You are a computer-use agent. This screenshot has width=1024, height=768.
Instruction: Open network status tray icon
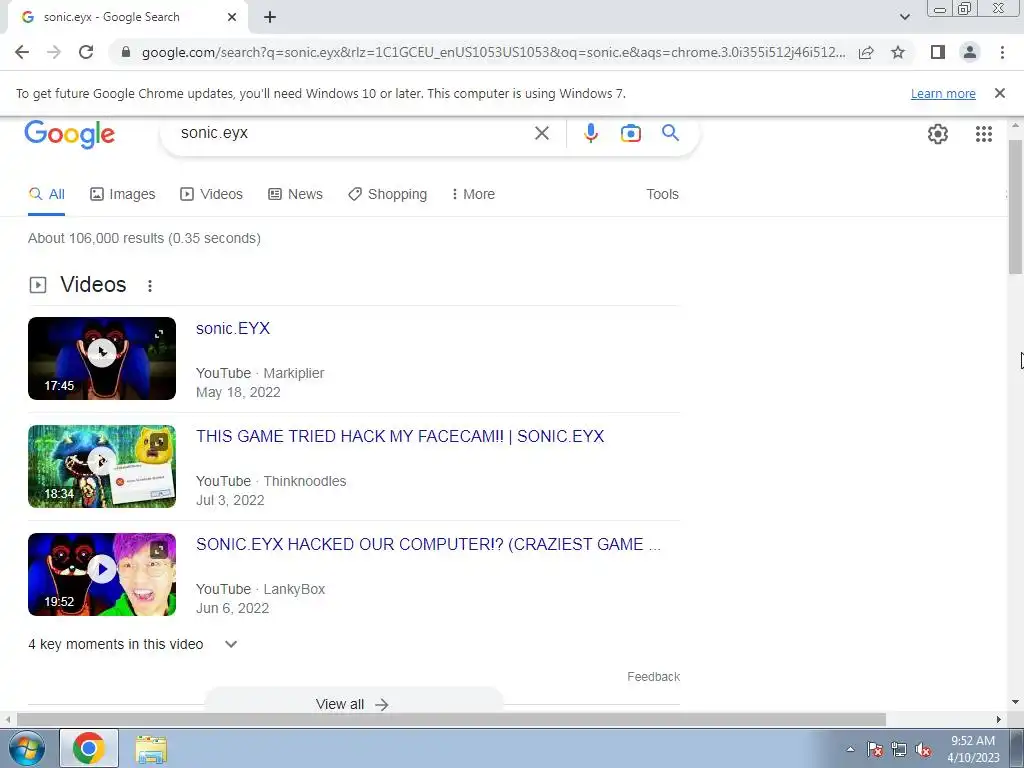pos(899,750)
